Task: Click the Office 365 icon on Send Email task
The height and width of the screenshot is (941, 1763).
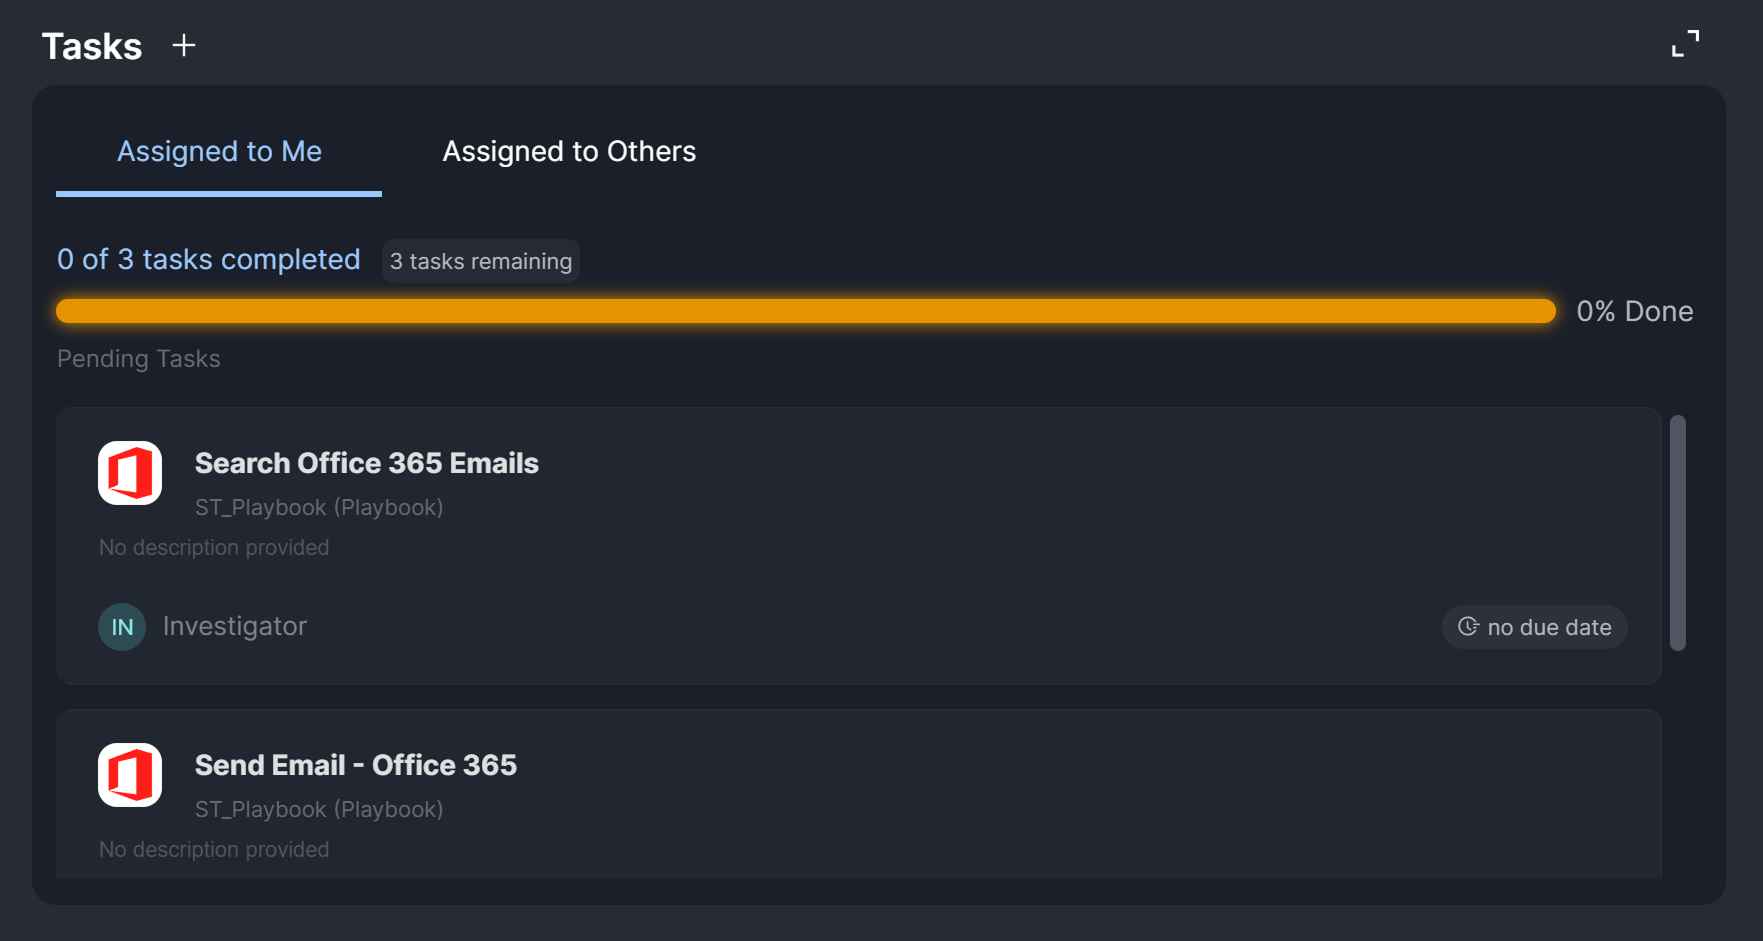Action: click(129, 775)
